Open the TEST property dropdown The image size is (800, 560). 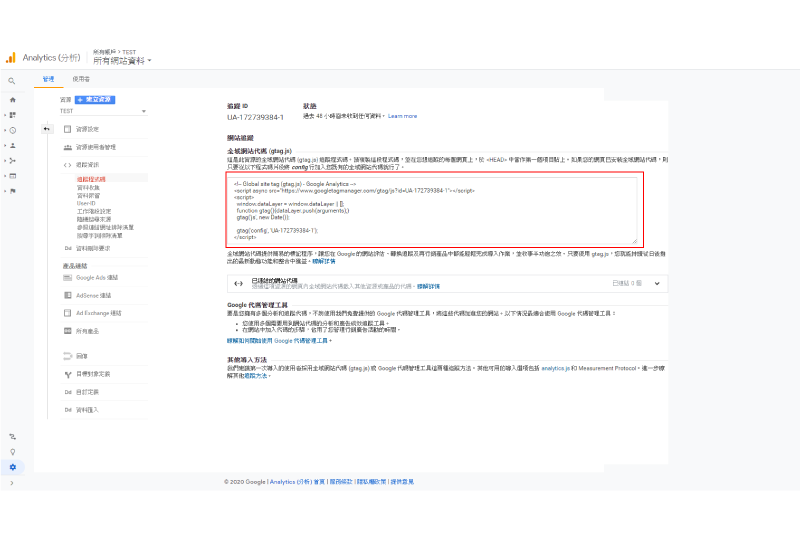(104, 111)
